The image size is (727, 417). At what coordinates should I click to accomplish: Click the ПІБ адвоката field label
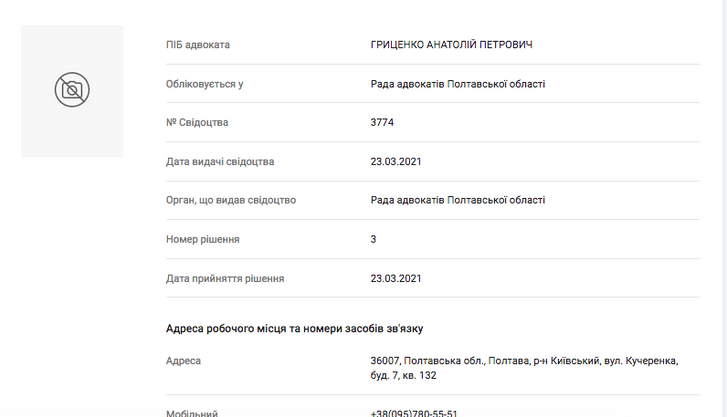[198, 45]
